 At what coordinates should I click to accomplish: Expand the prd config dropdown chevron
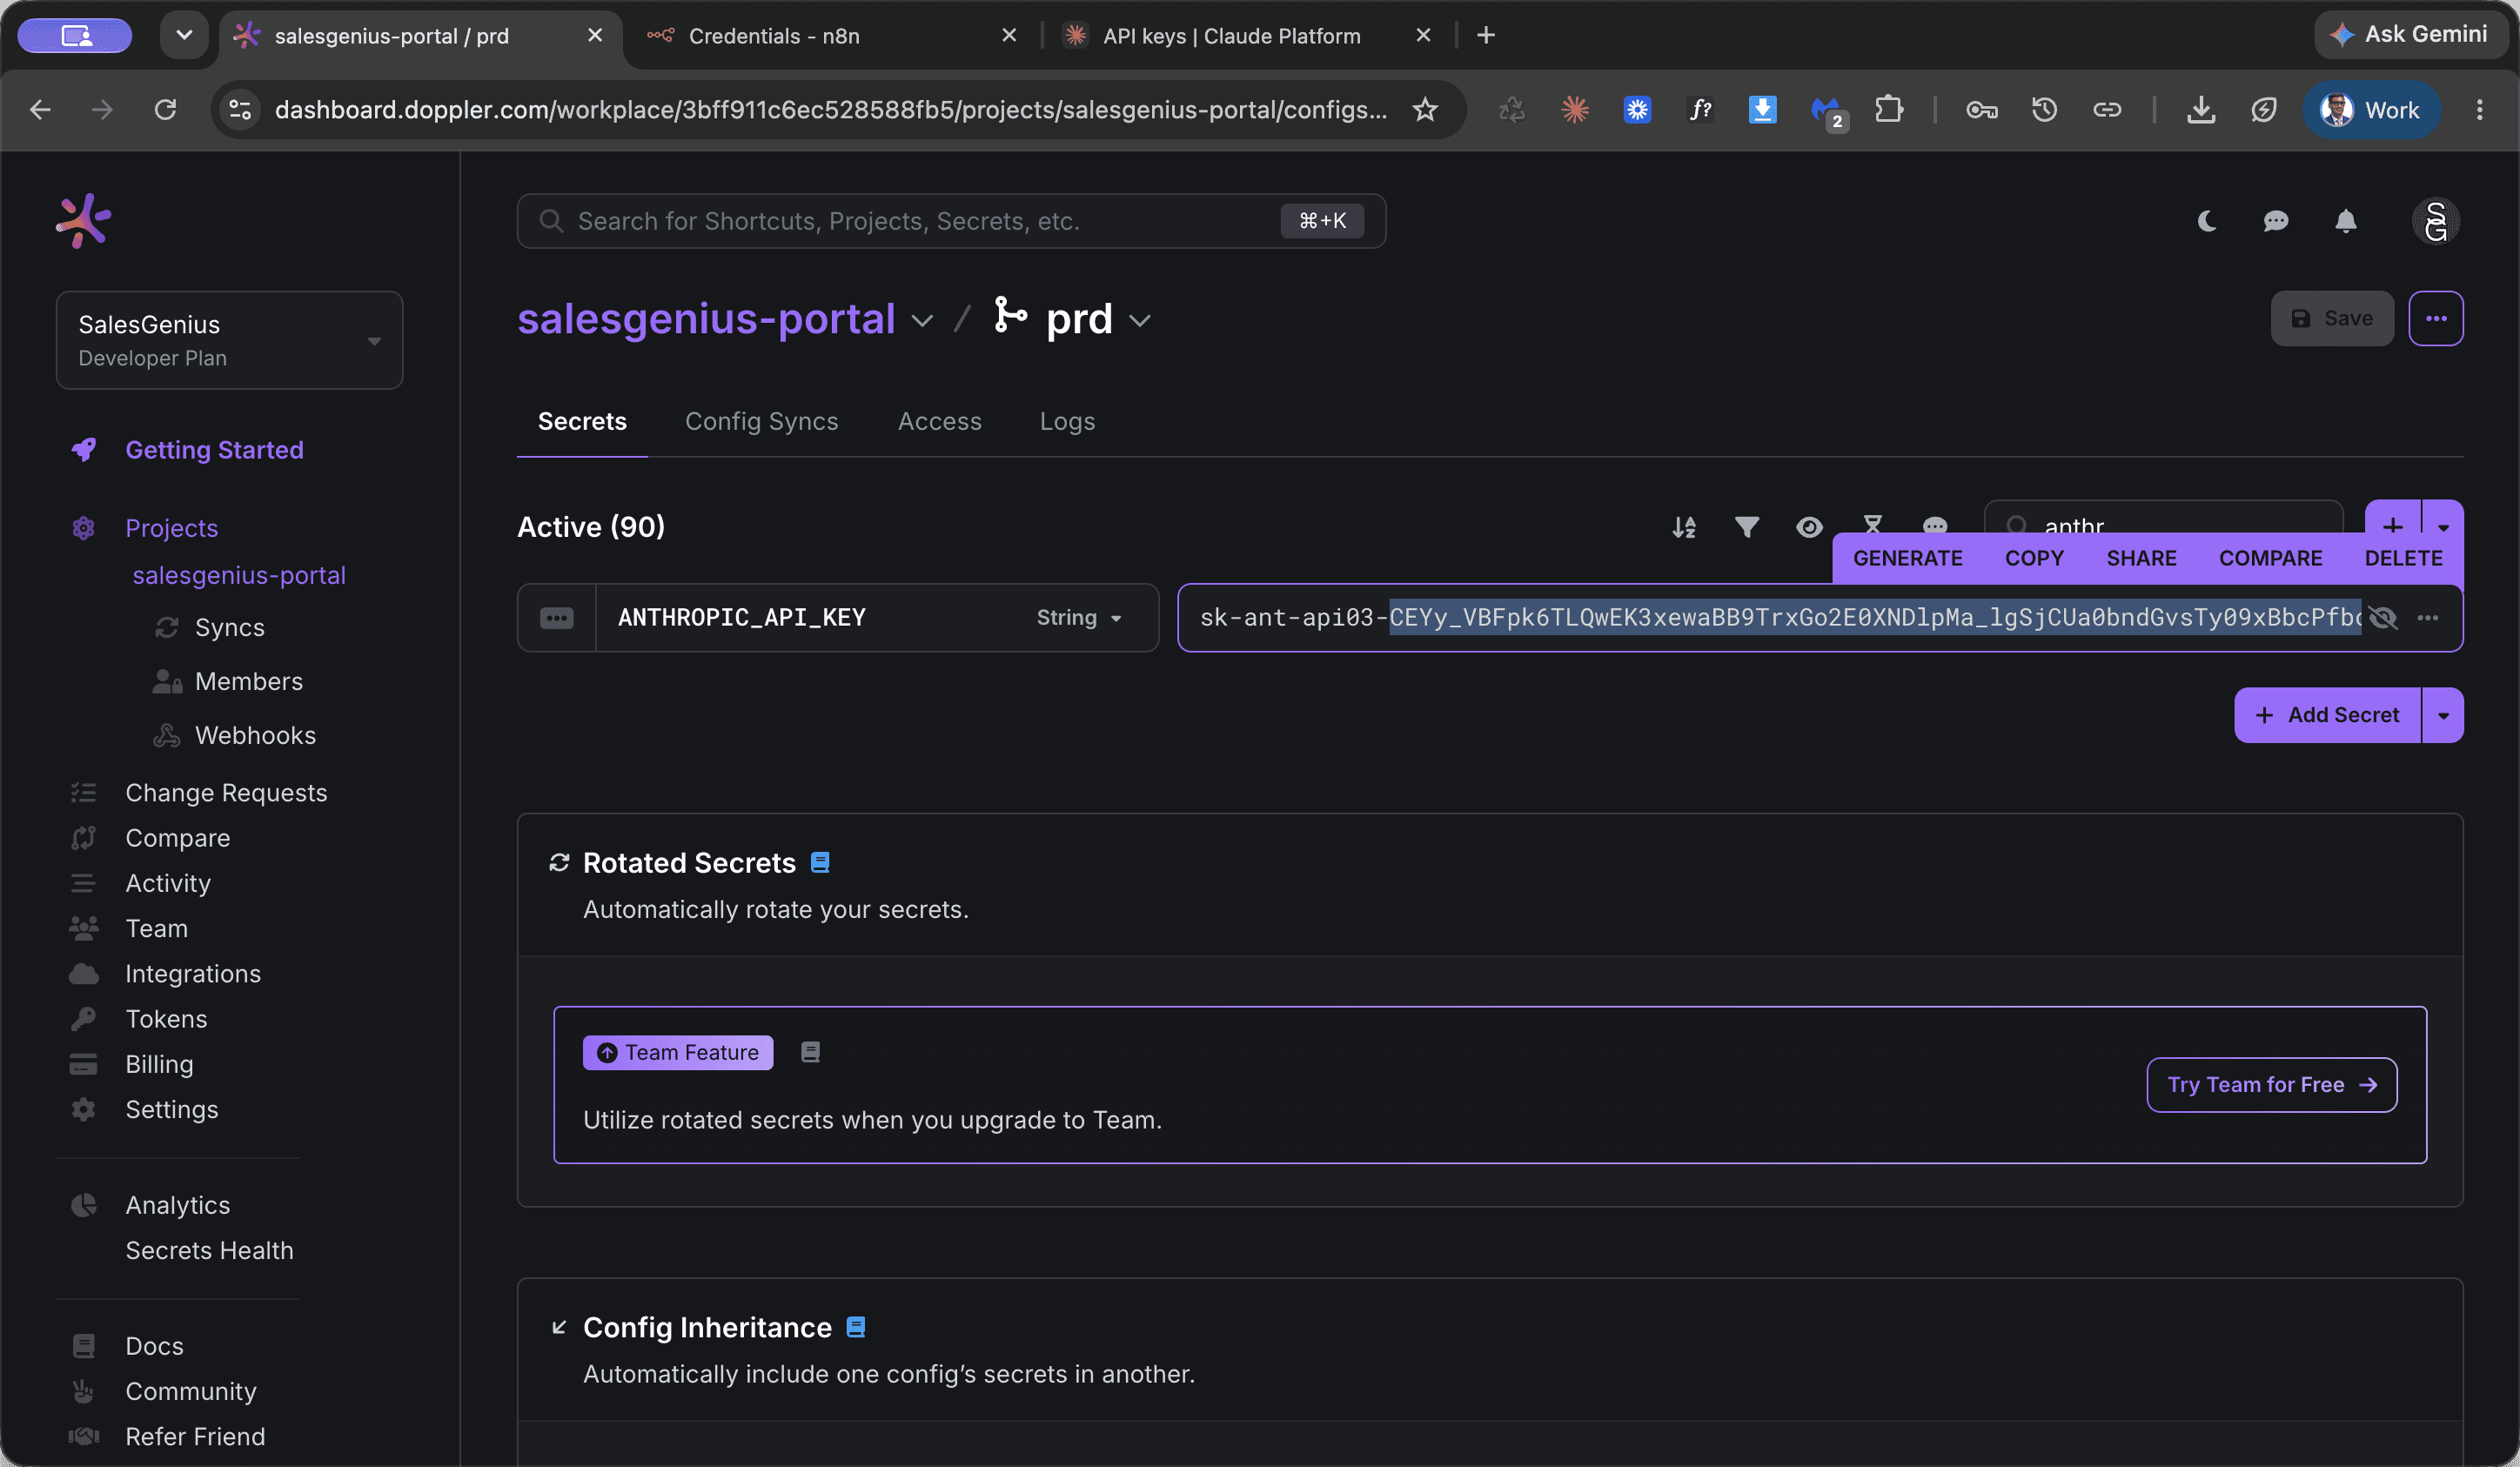[1139, 321]
